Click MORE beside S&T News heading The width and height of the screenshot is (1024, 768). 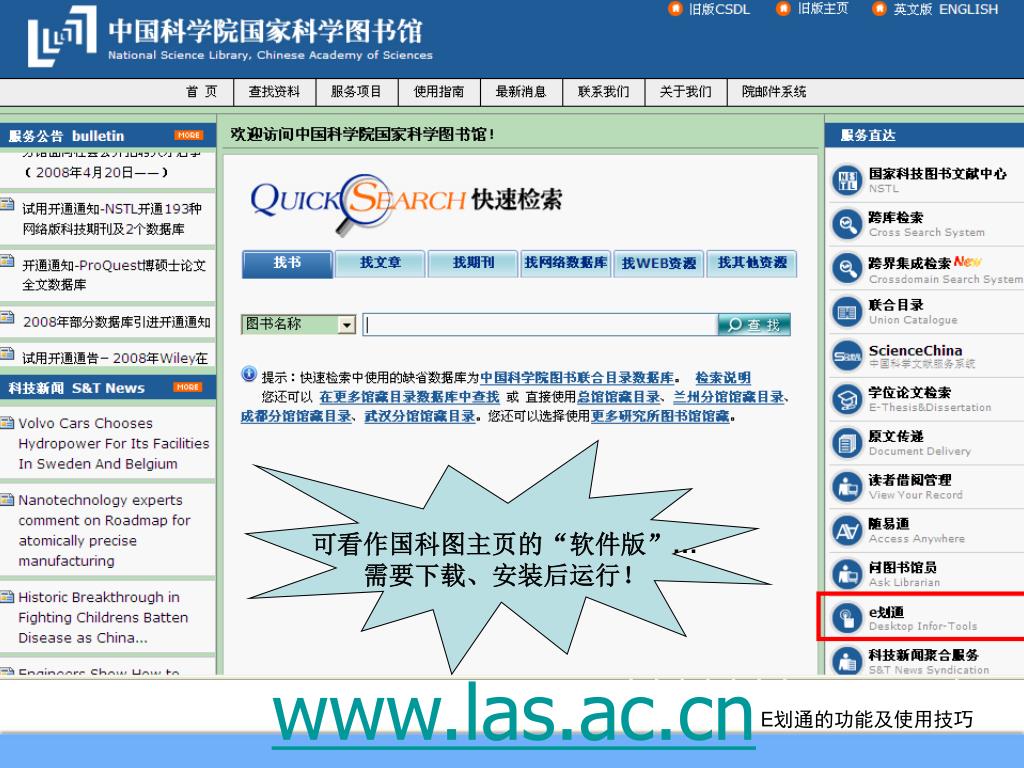click(x=187, y=387)
